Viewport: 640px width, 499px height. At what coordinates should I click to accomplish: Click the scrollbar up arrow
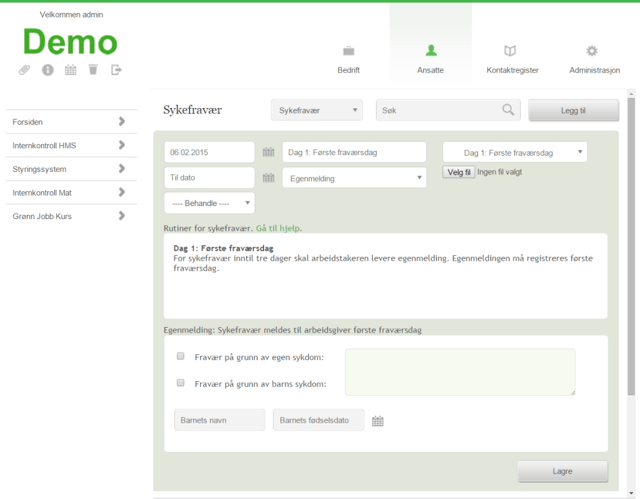click(631, 94)
